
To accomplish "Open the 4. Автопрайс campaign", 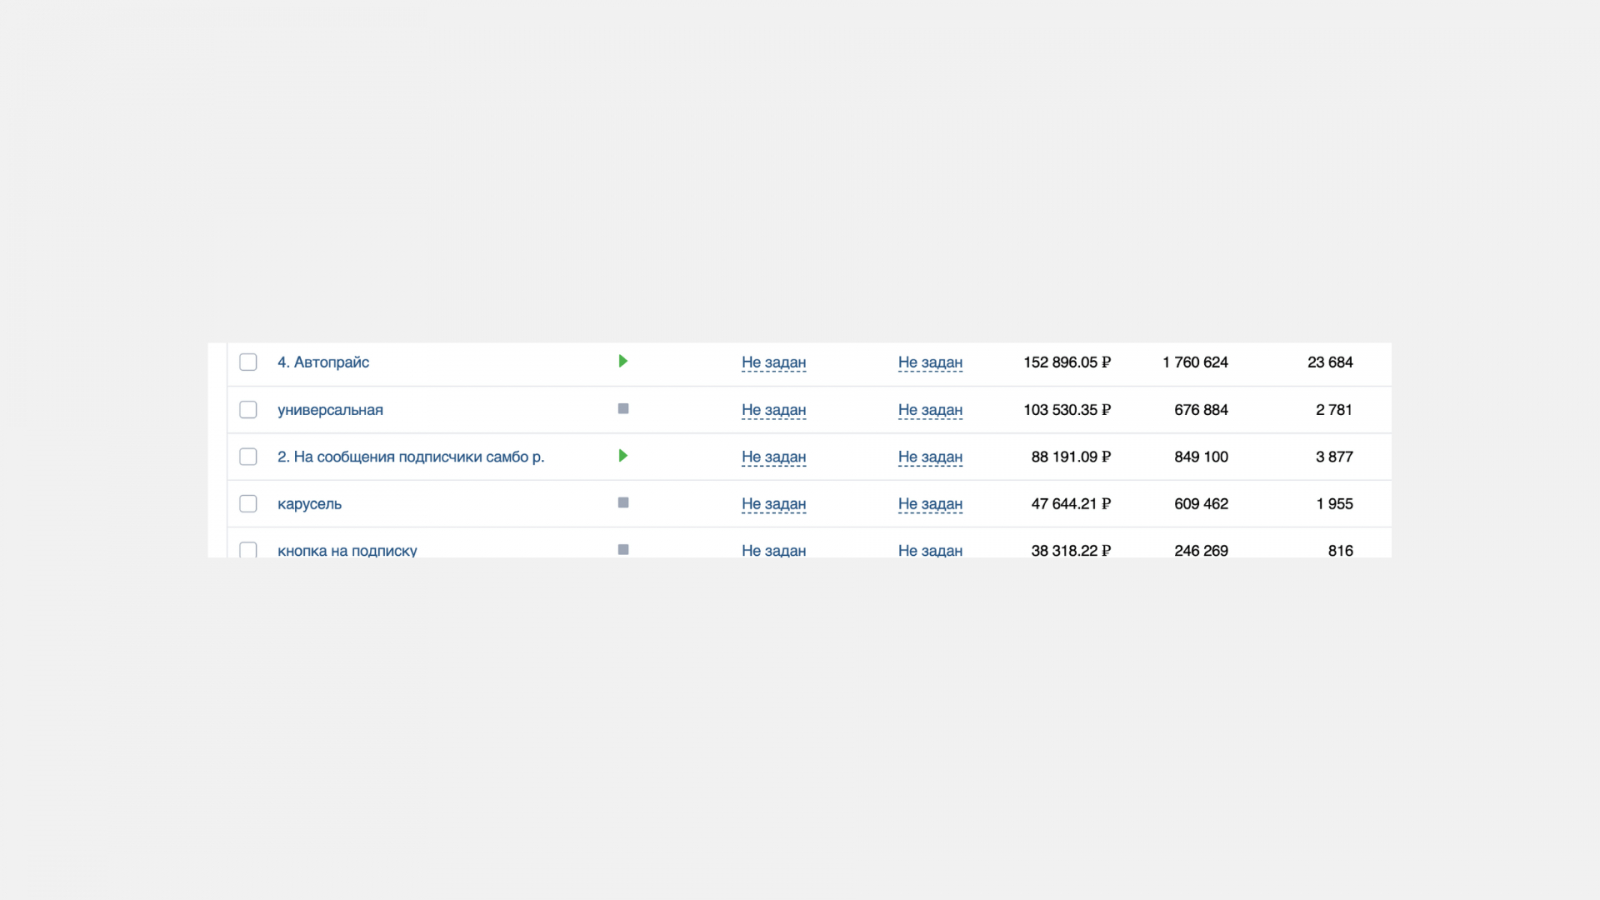I will [x=323, y=362].
